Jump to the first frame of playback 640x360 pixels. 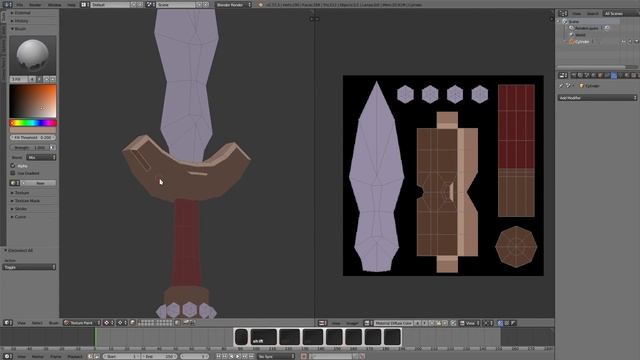(x=219, y=356)
